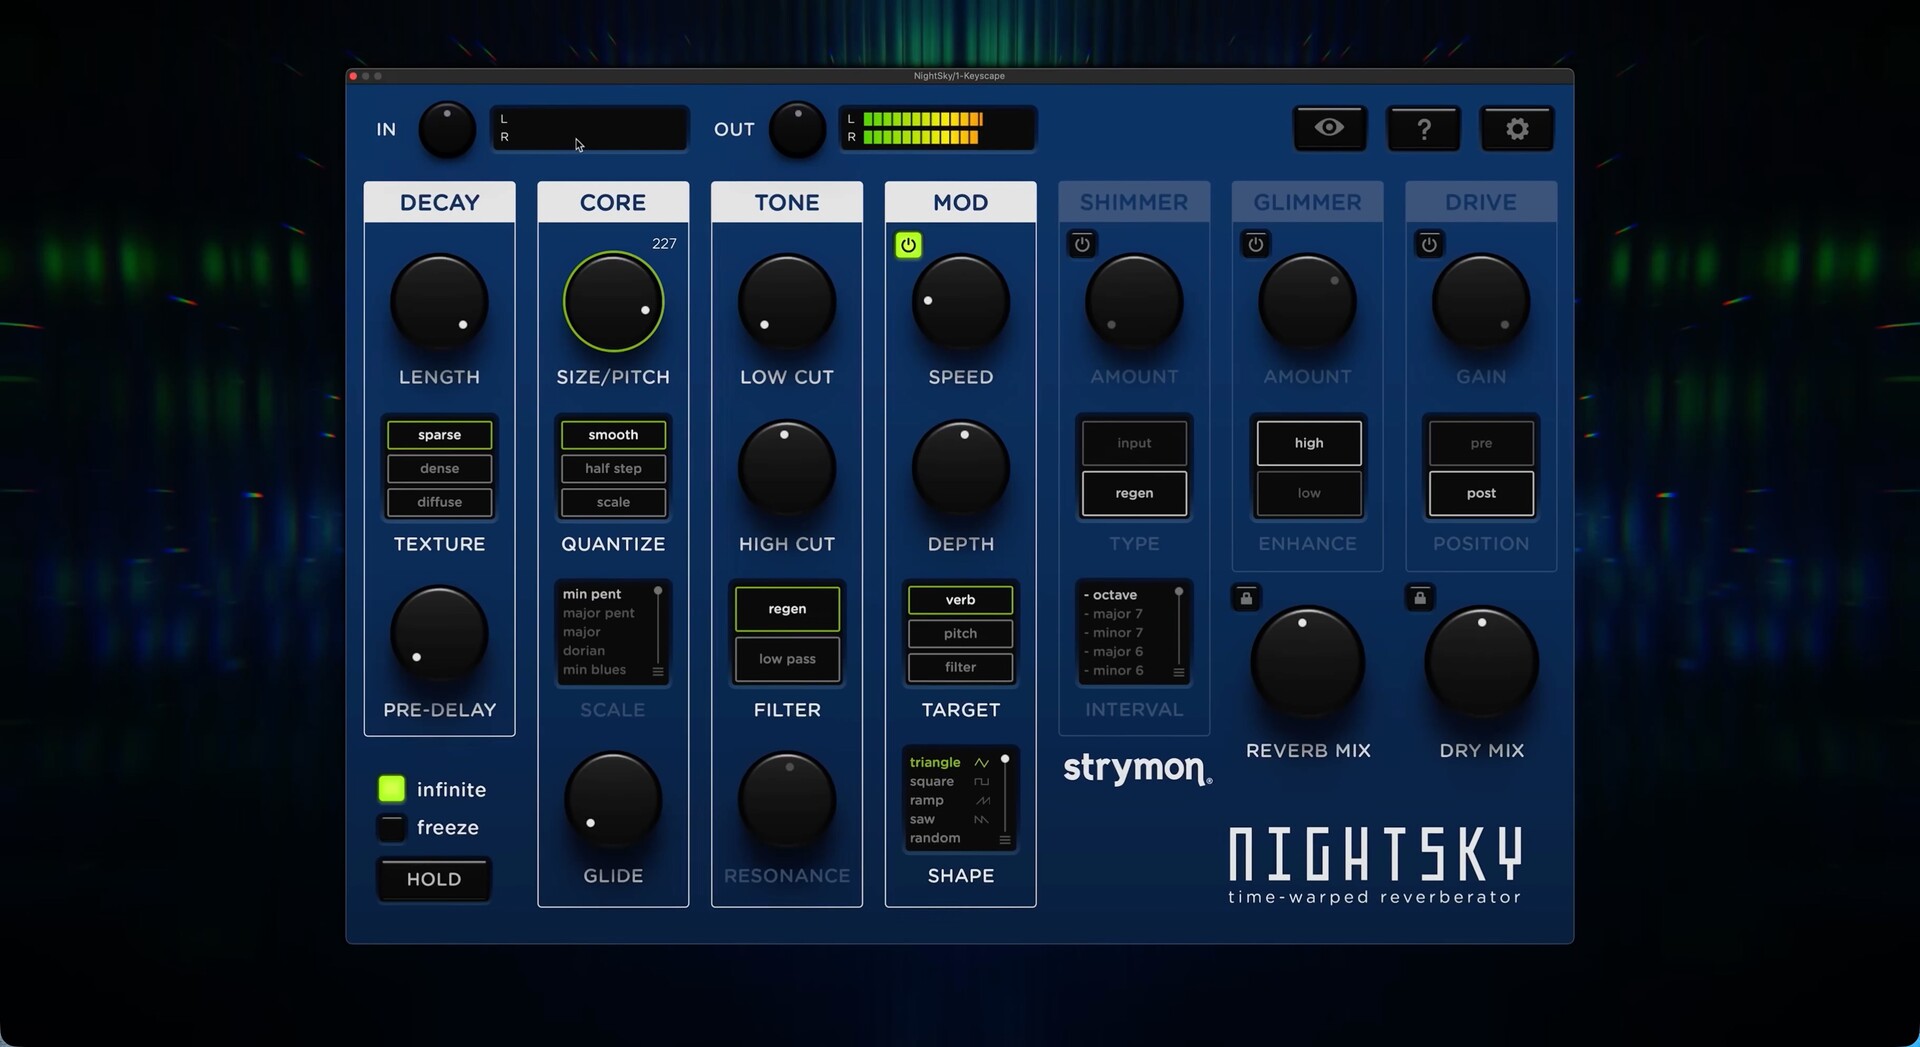Enable the freeze toggle
Image resolution: width=1920 pixels, height=1047 pixels.
[x=392, y=827]
